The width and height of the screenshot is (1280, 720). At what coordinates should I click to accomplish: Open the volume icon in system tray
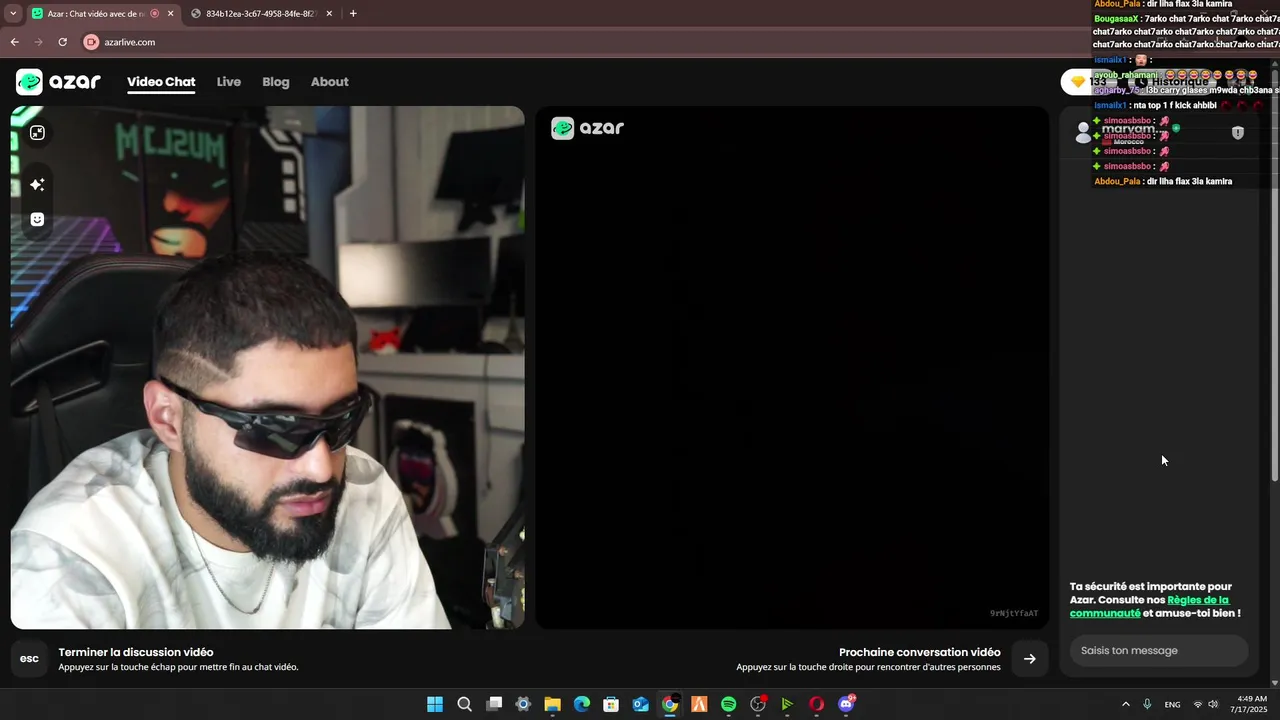click(x=1213, y=704)
